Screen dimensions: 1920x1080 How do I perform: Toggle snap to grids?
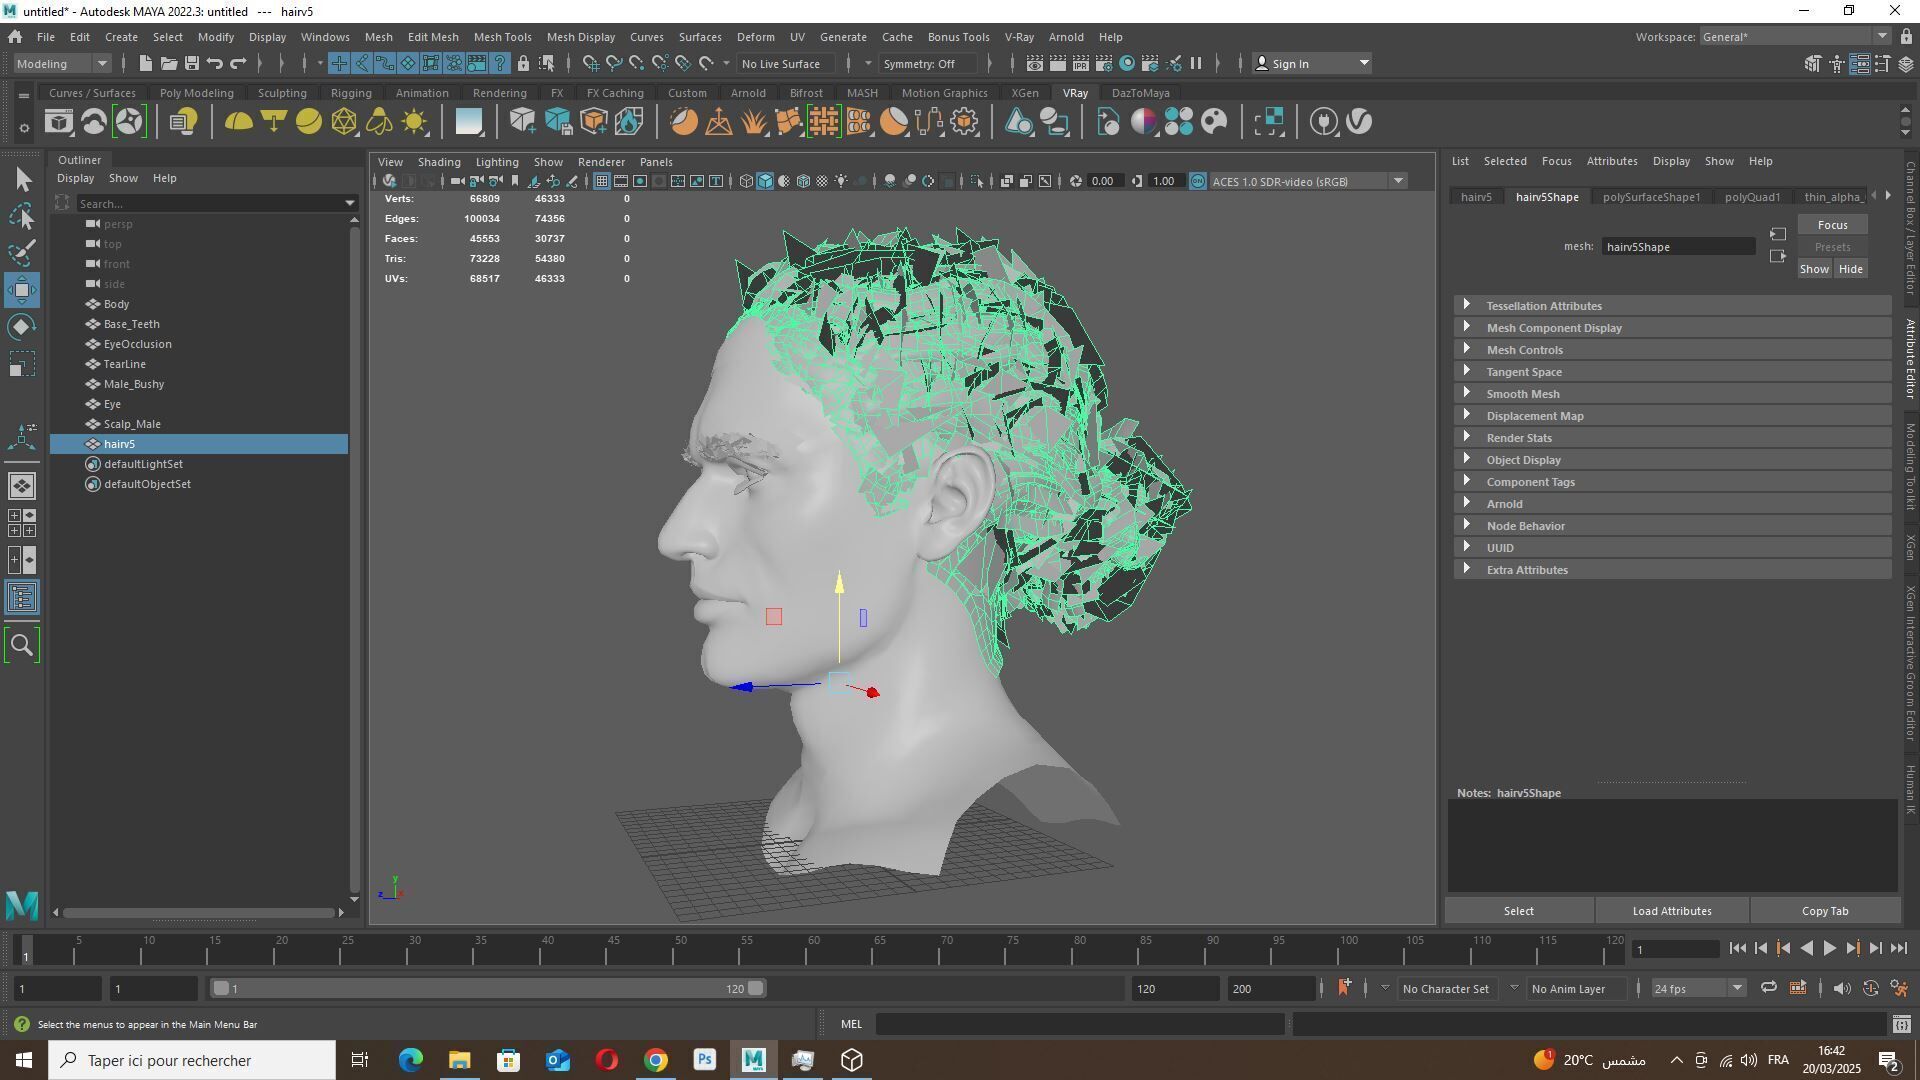coord(590,63)
